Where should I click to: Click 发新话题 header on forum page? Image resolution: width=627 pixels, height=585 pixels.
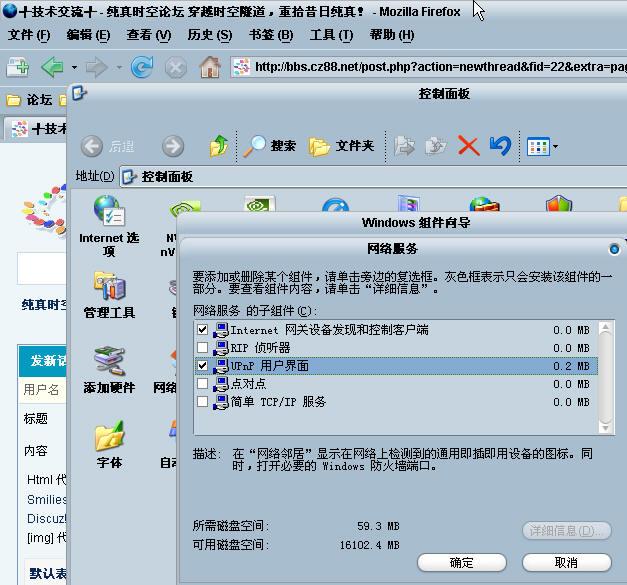[x=42, y=360]
